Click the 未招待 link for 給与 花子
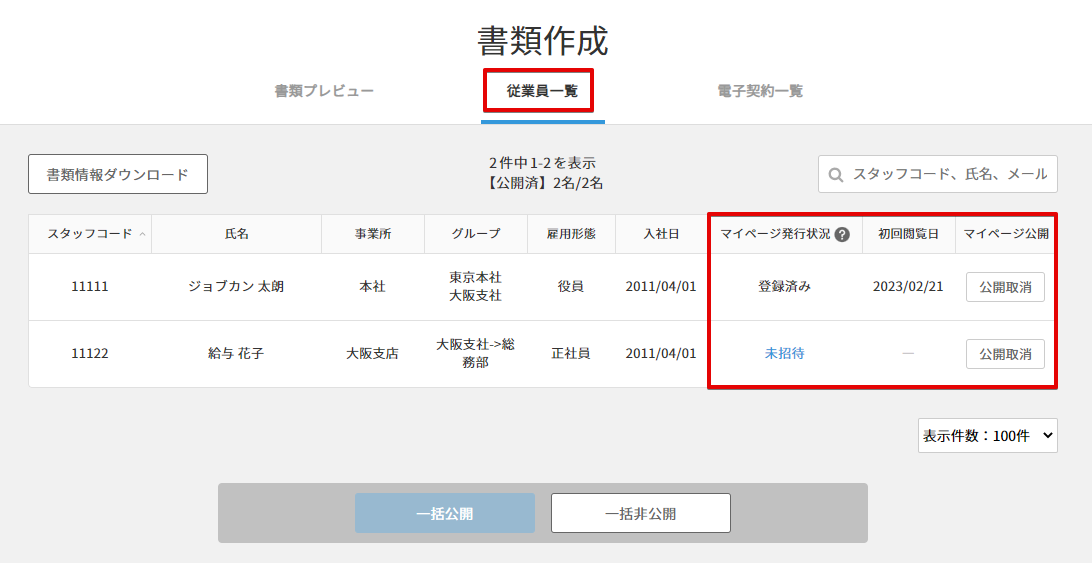The height and width of the screenshot is (563, 1092). point(784,353)
